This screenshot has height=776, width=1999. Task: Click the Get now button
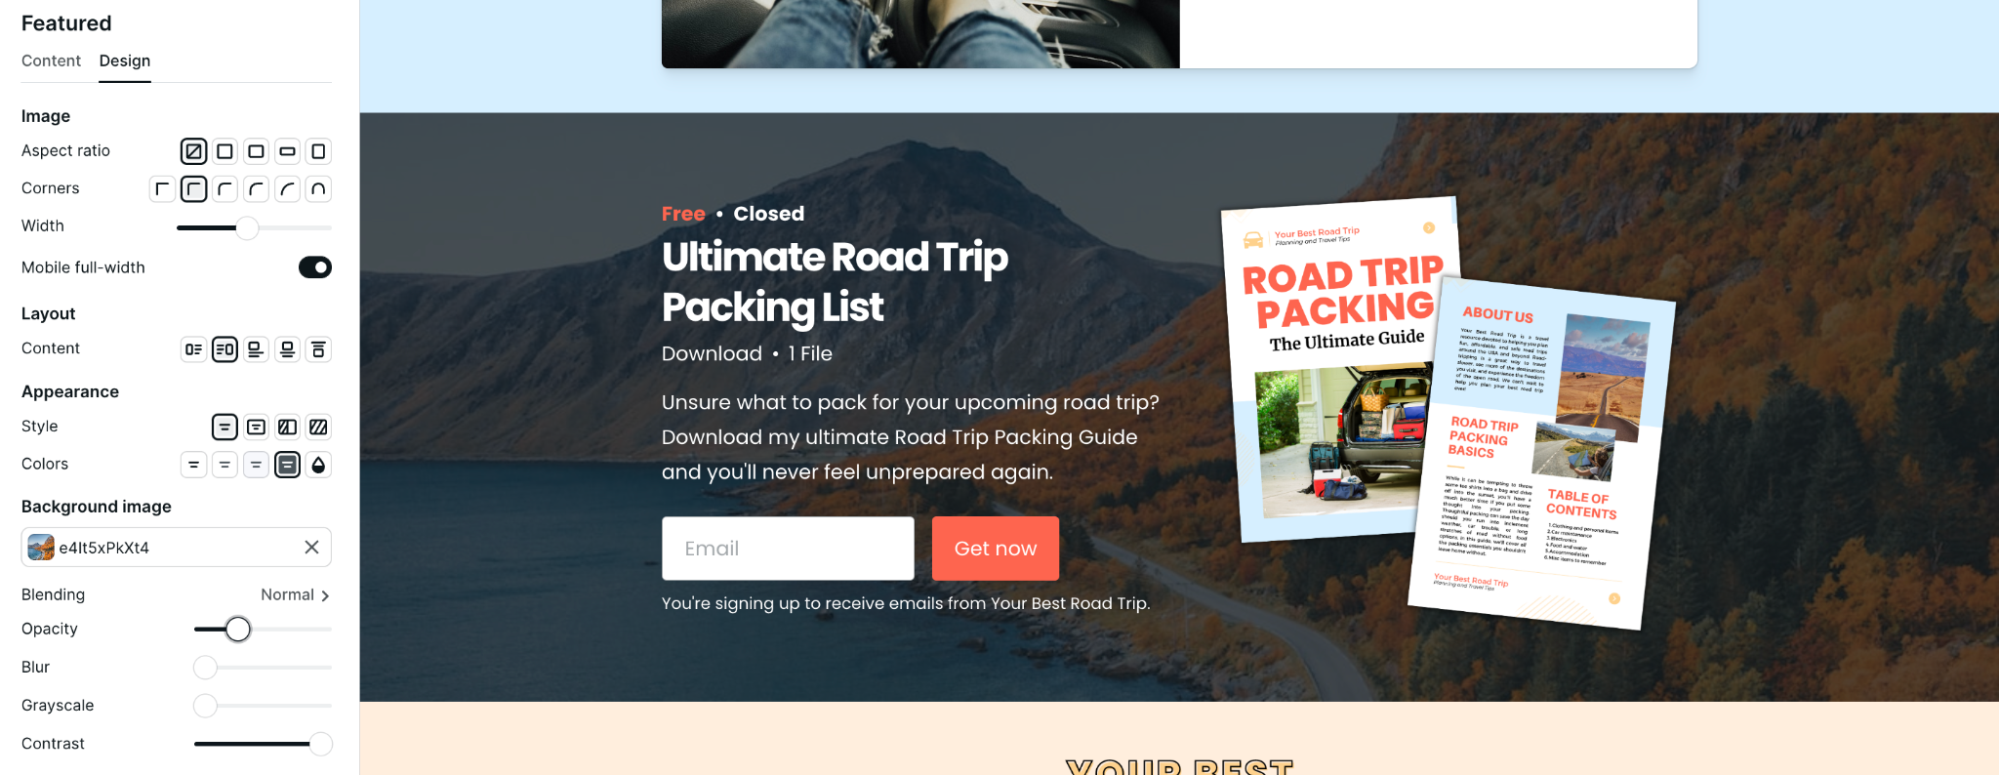[x=995, y=548]
